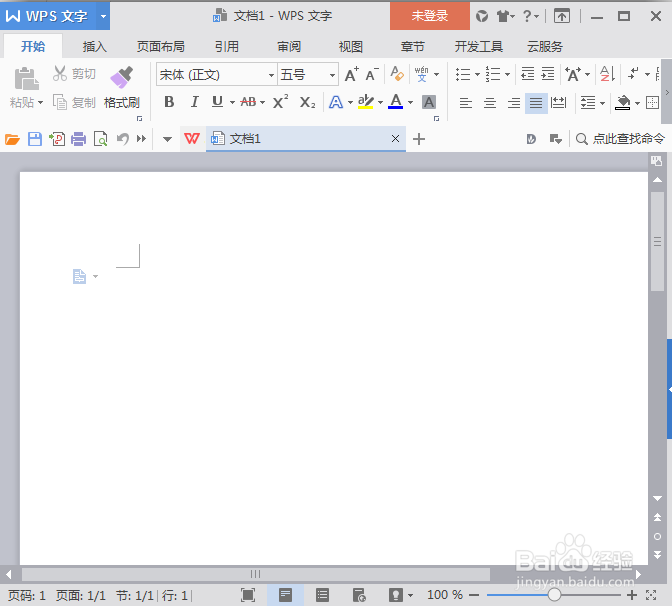Image resolution: width=672 pixels, height=606 pixels.
Task: Open the 开发工具 tab
Action: (x=479, y=46)
